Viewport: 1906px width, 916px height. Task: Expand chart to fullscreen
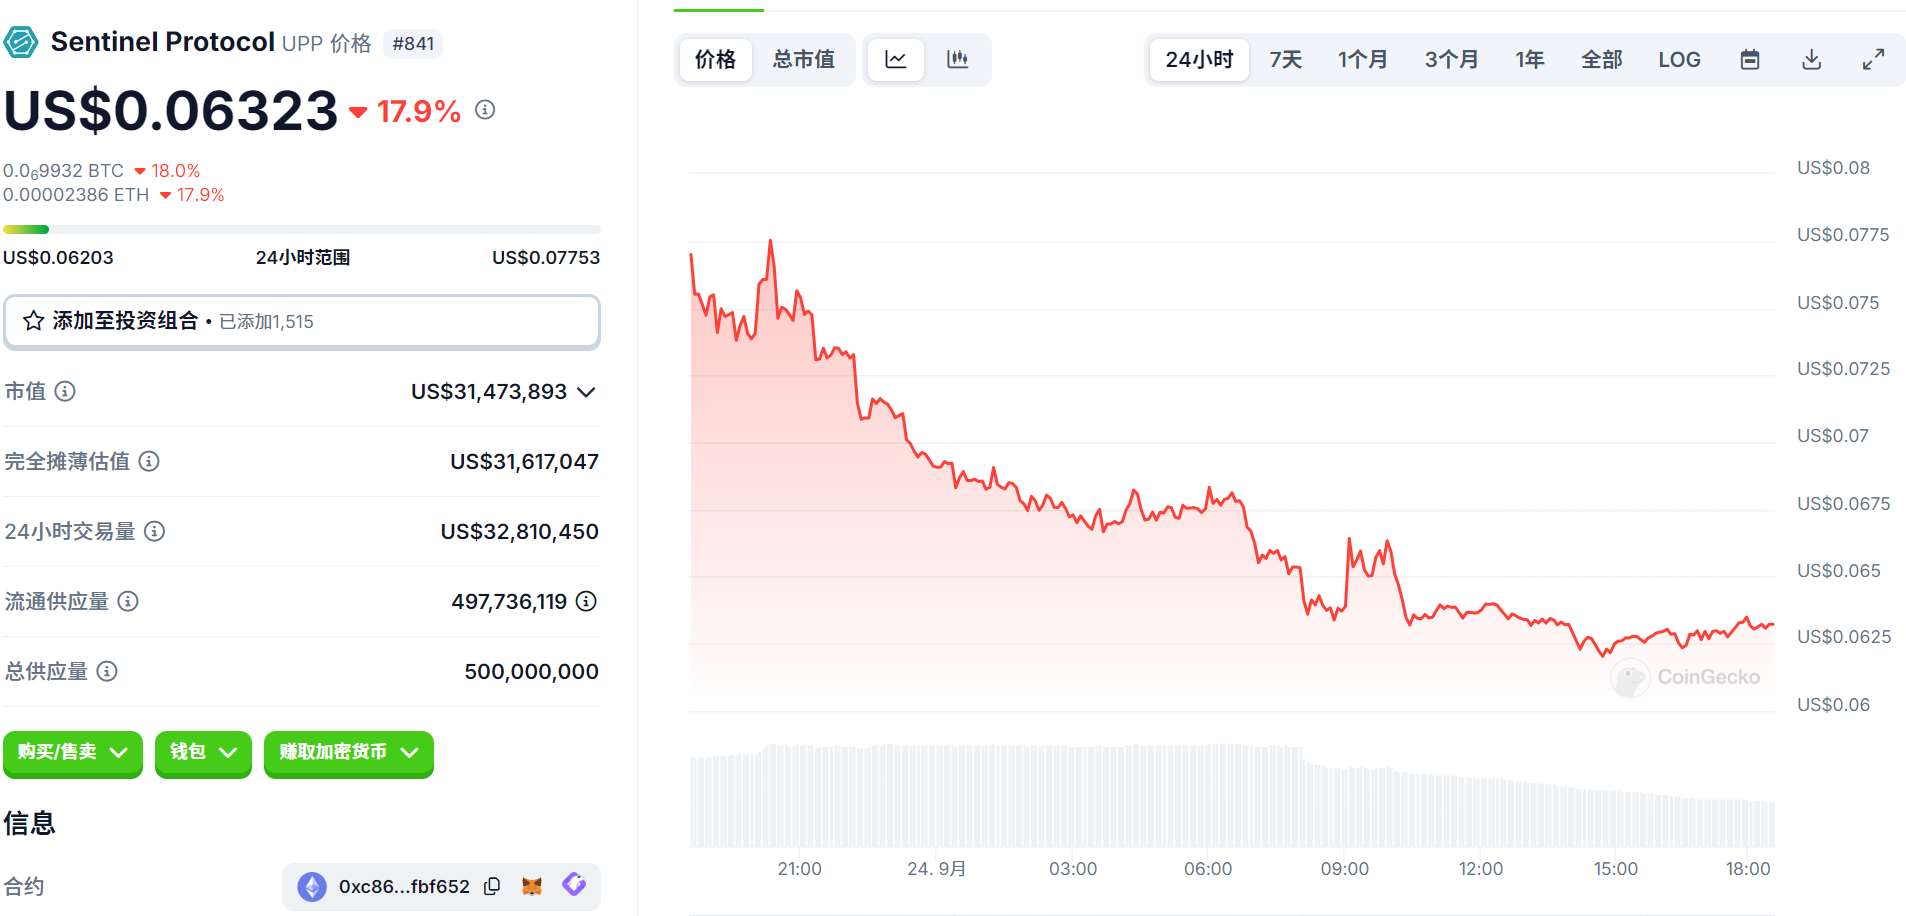coord(1873,60)
